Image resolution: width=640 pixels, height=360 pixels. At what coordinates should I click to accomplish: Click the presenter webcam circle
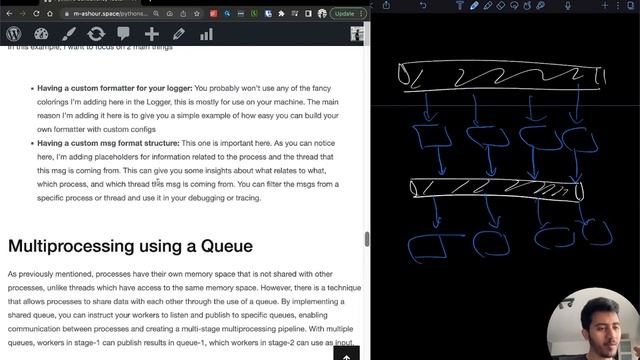click(x=593, y=324)
